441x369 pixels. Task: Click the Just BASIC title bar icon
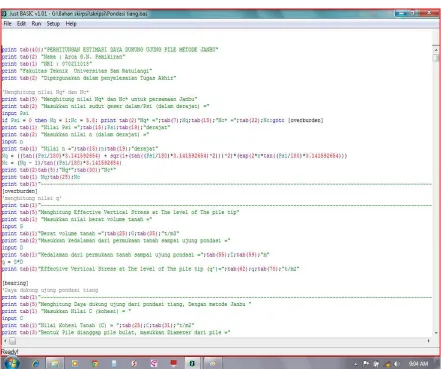pyautogui.click(x=4, y=14)
